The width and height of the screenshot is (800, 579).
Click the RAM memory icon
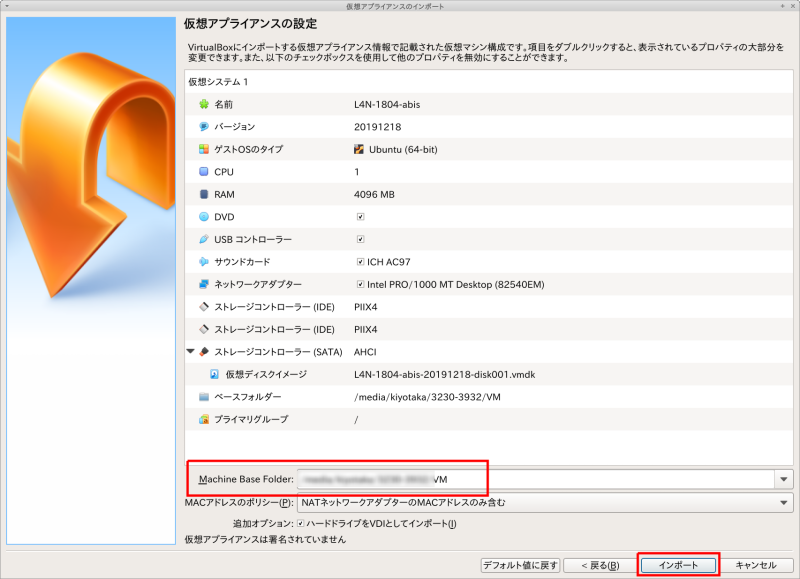point(204,194)
